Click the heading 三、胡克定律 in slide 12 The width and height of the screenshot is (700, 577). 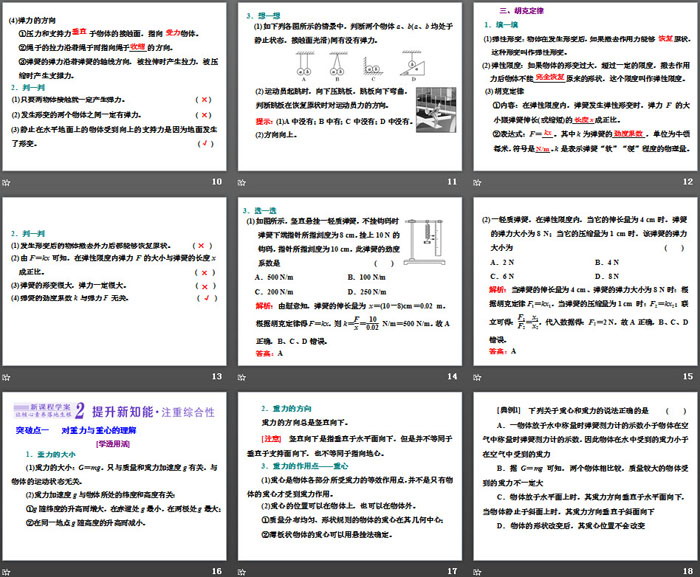(522, 11)
